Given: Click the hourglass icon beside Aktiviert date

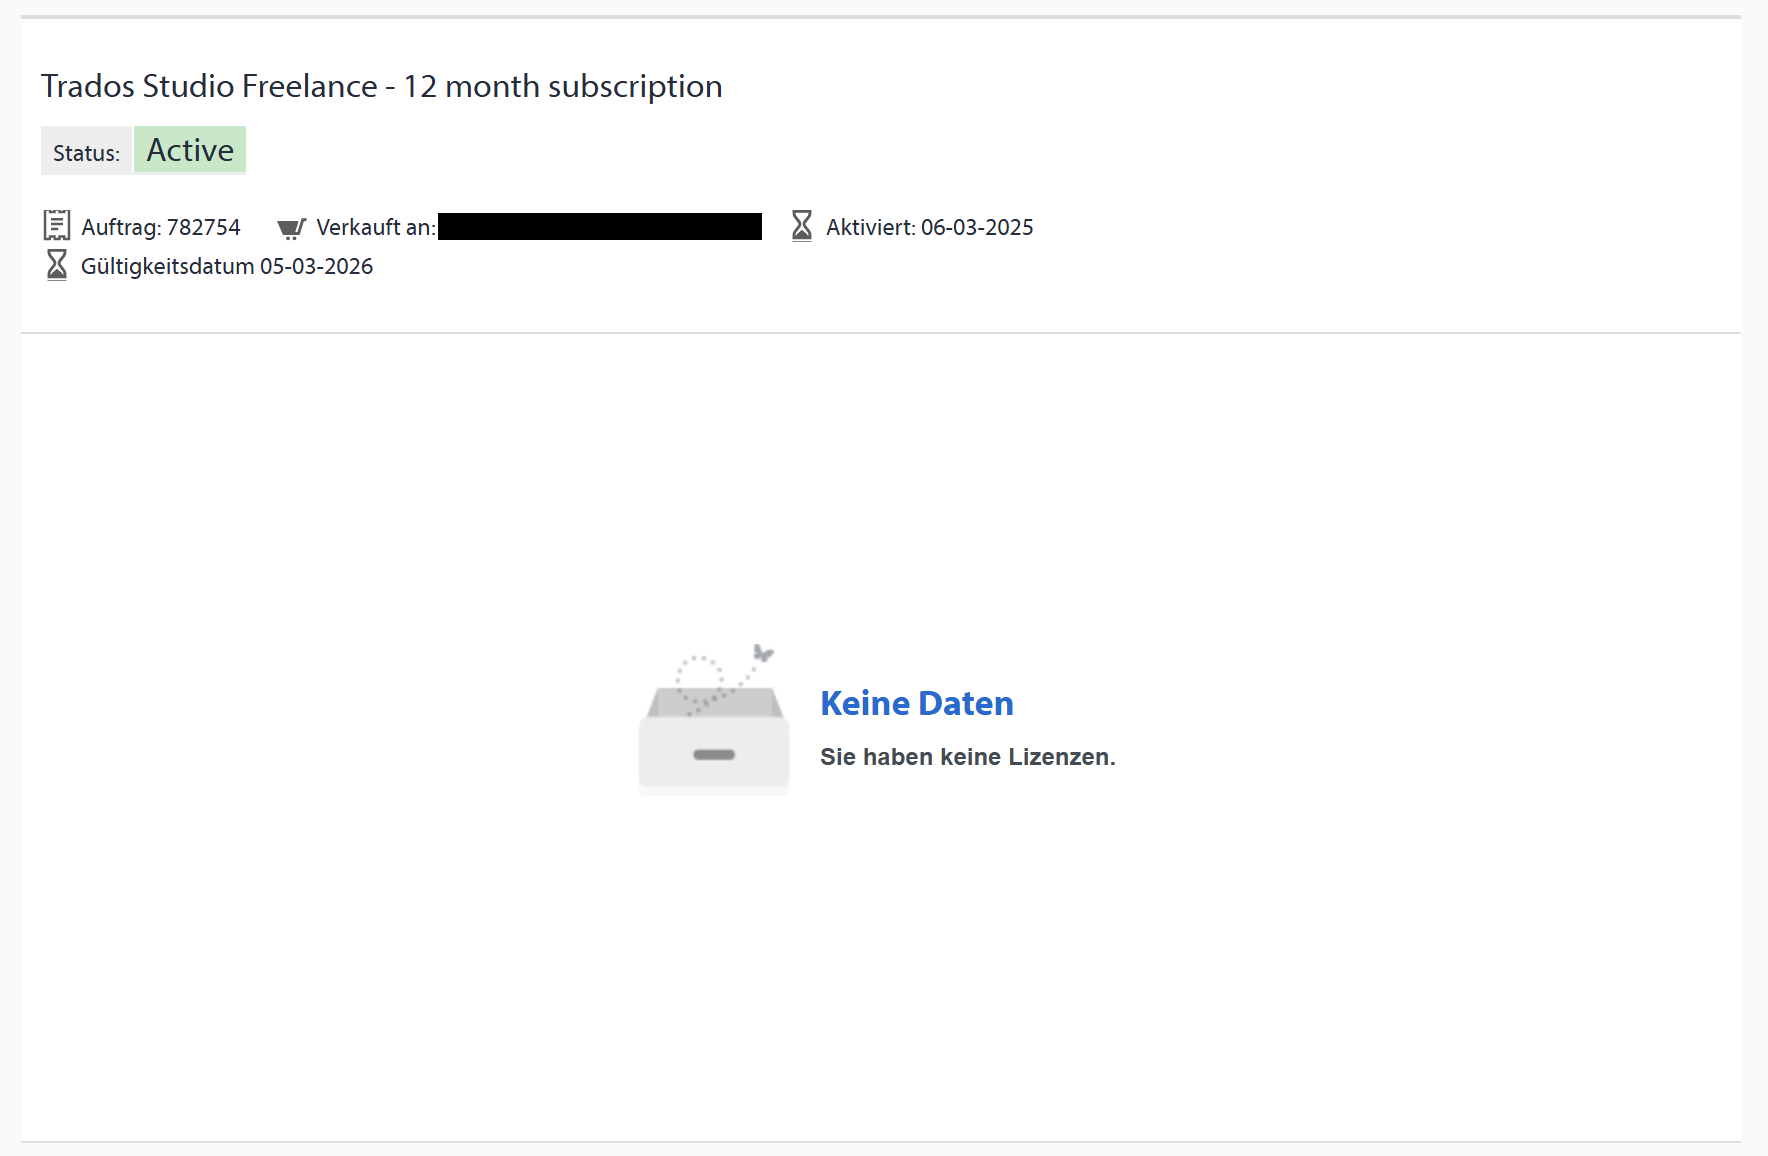Looking at the screenshot, I should (x=801, y=226).
